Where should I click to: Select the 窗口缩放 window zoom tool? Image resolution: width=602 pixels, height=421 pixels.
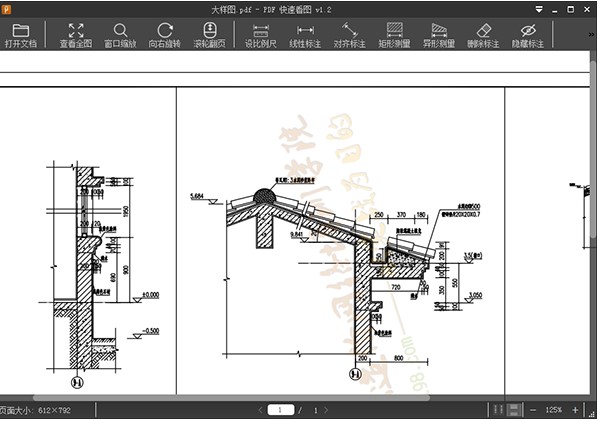120,36
